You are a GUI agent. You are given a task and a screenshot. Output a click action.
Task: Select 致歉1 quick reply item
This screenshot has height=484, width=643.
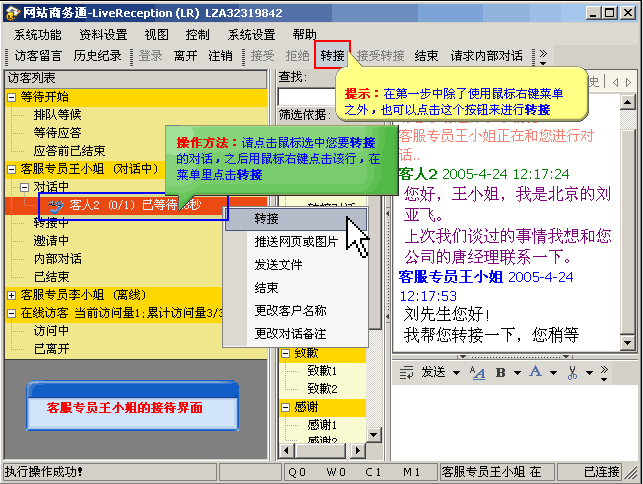(x=322, y=371)
